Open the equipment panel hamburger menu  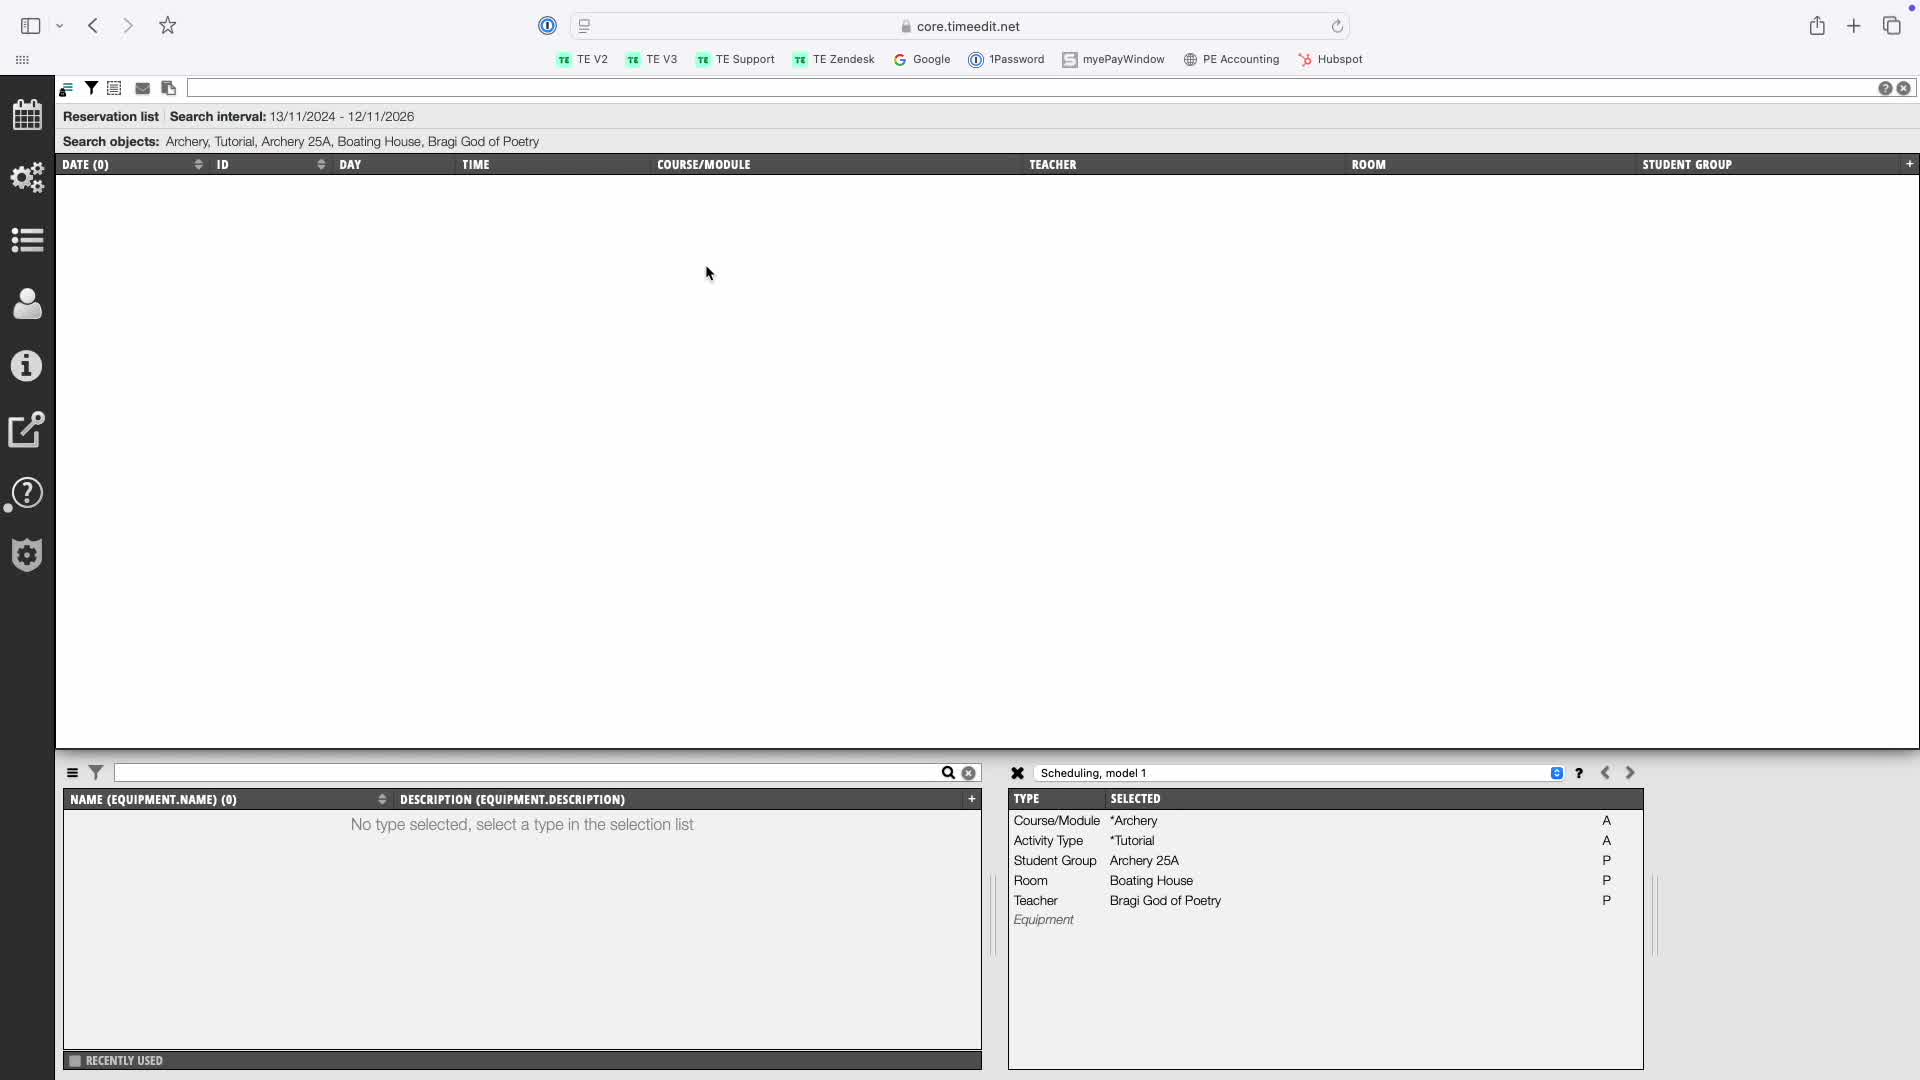click(72, 773)
